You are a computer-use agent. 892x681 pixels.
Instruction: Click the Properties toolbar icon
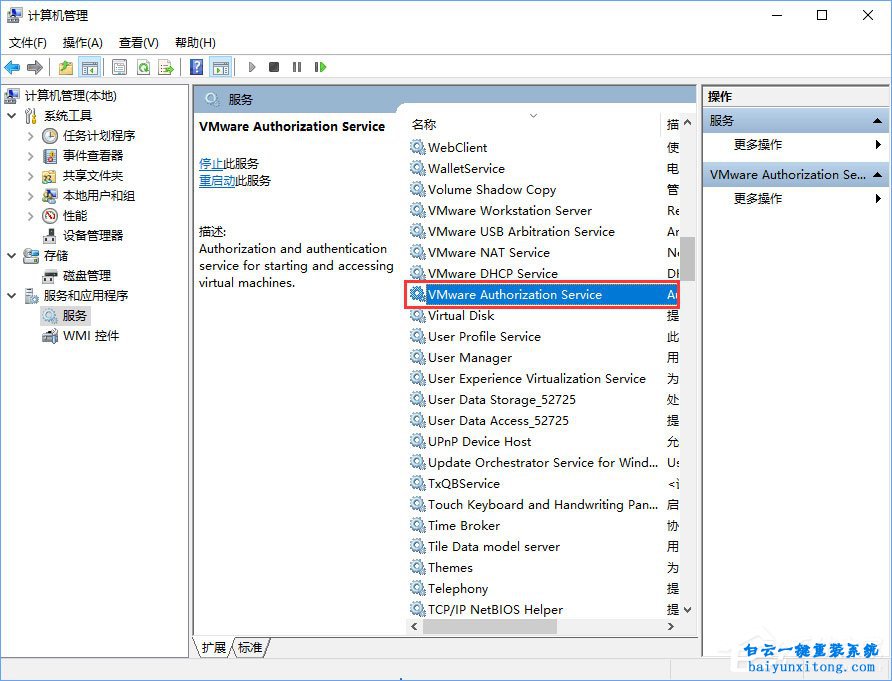(x=118, y=67)
